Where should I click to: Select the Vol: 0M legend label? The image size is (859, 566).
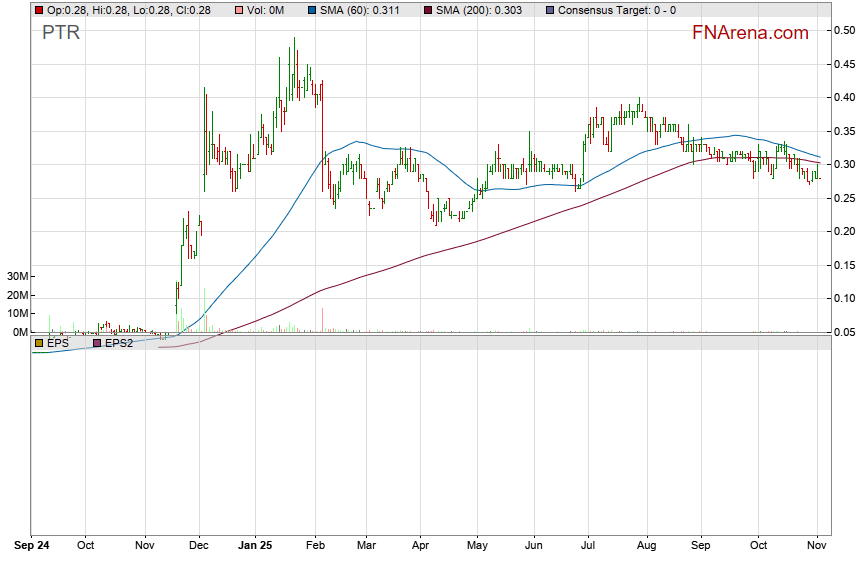(x=266, y=9)
